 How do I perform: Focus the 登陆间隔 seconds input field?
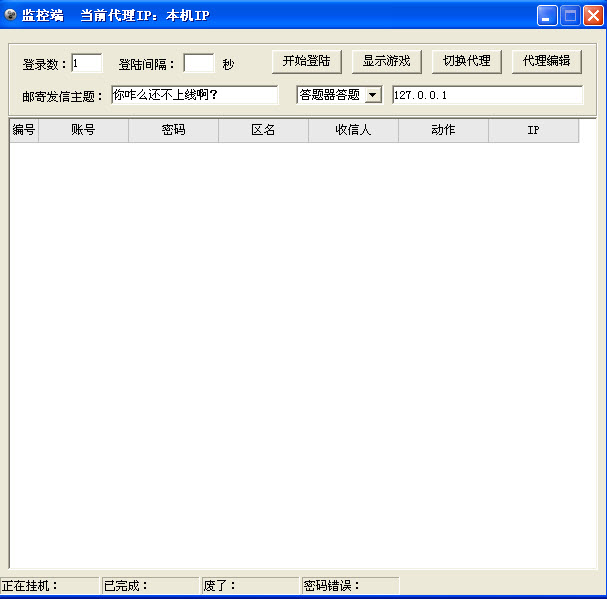199,63
